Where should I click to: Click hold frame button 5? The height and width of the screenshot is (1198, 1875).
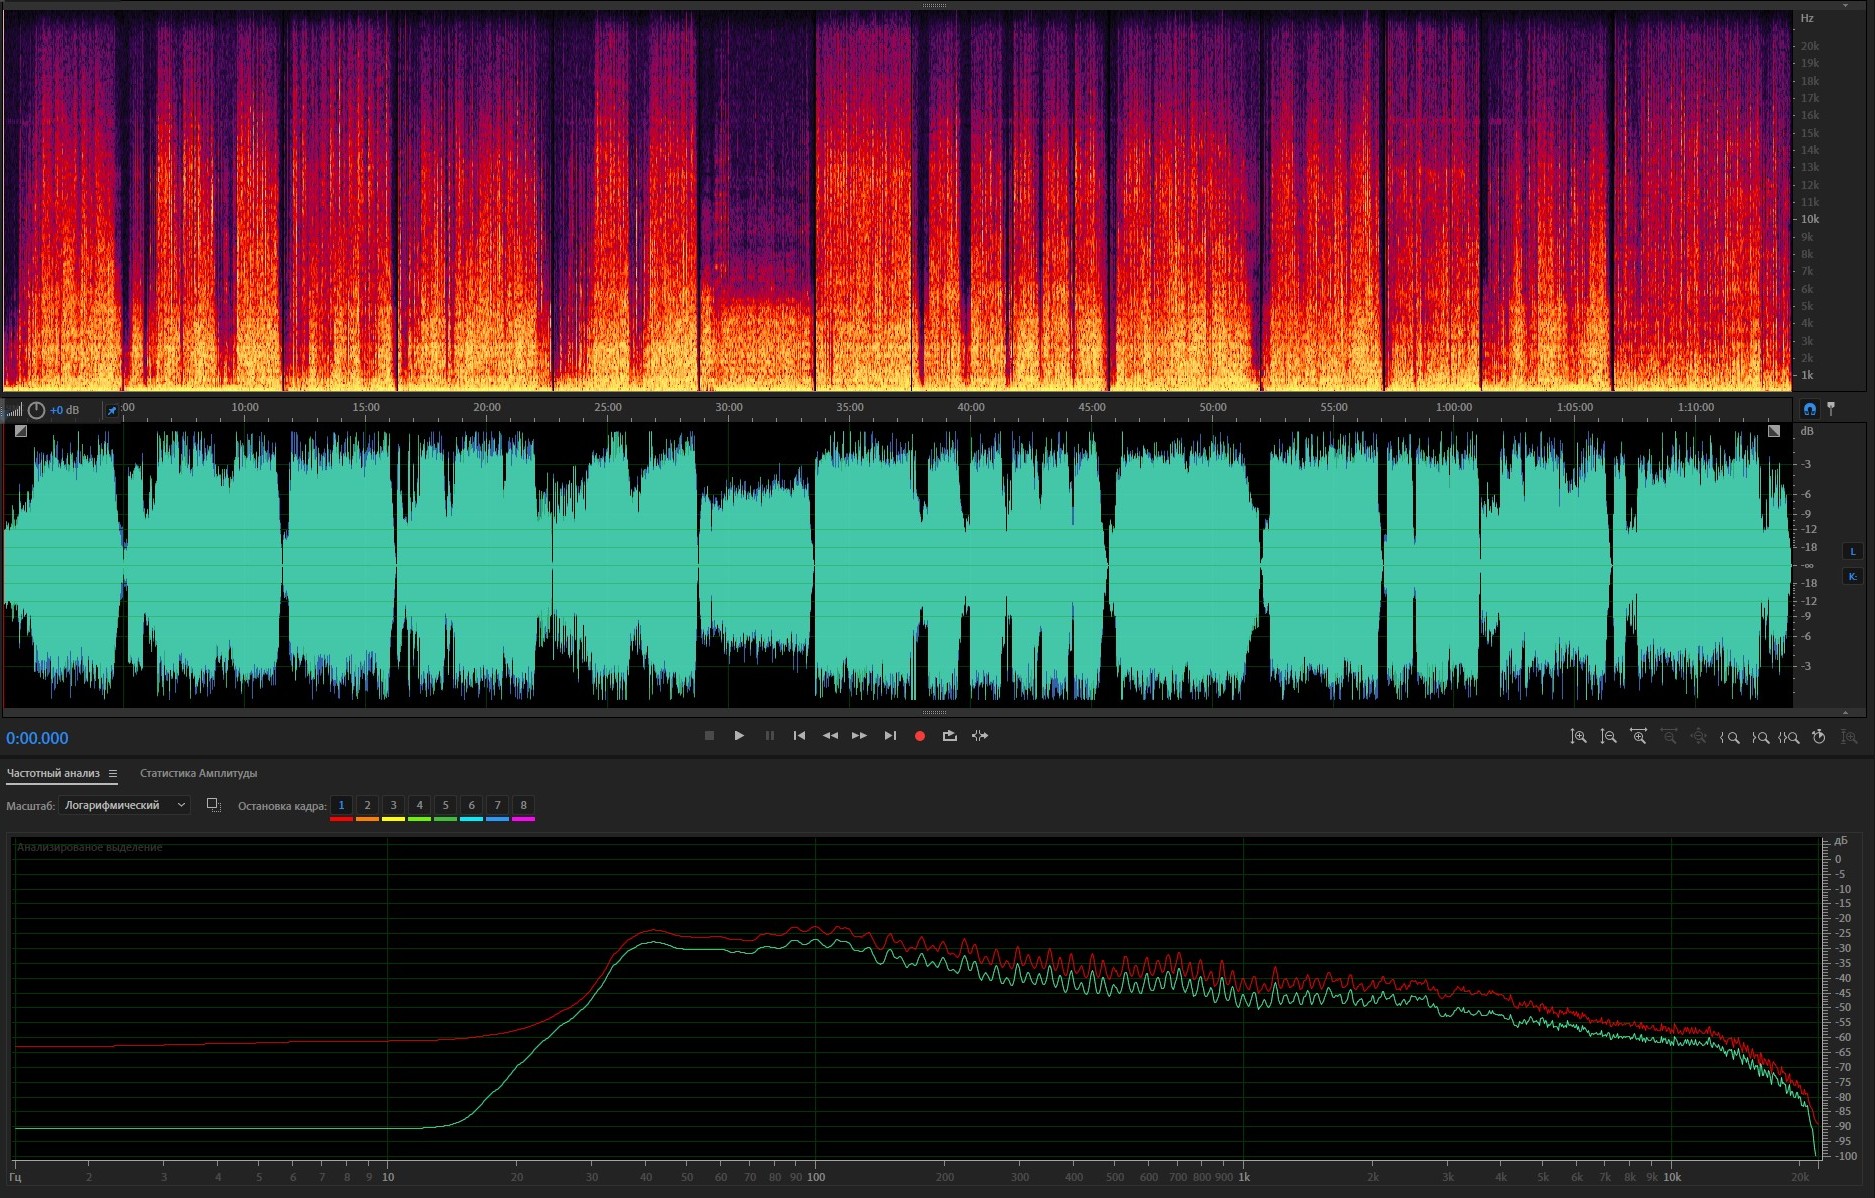tap(445, 805)
